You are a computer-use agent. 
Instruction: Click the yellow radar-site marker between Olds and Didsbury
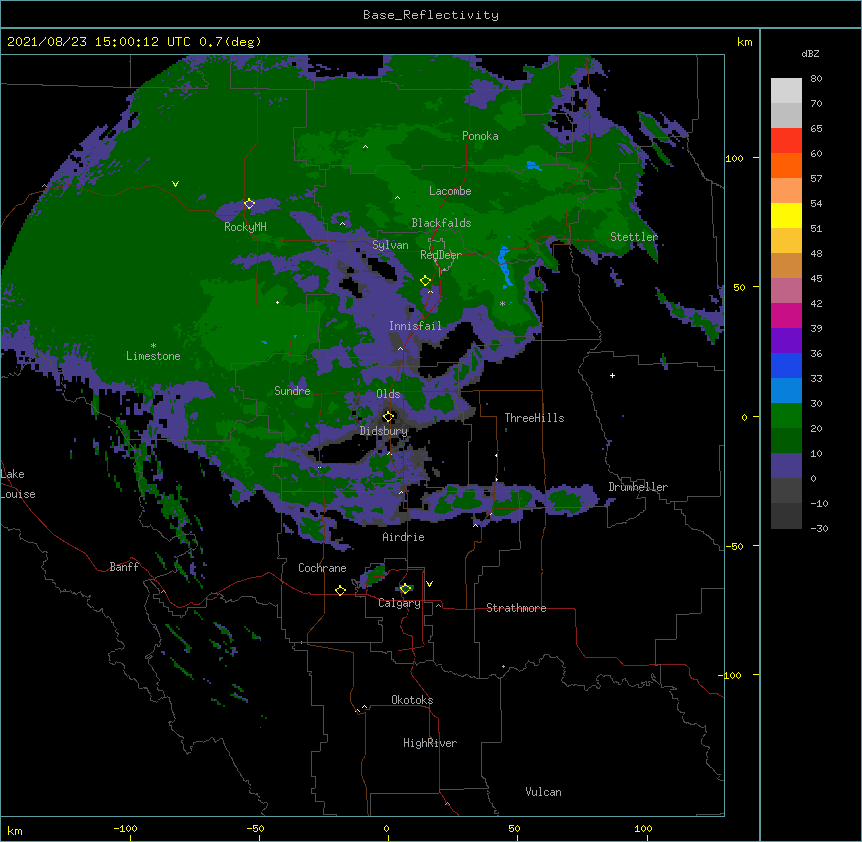tap(389, 416)
